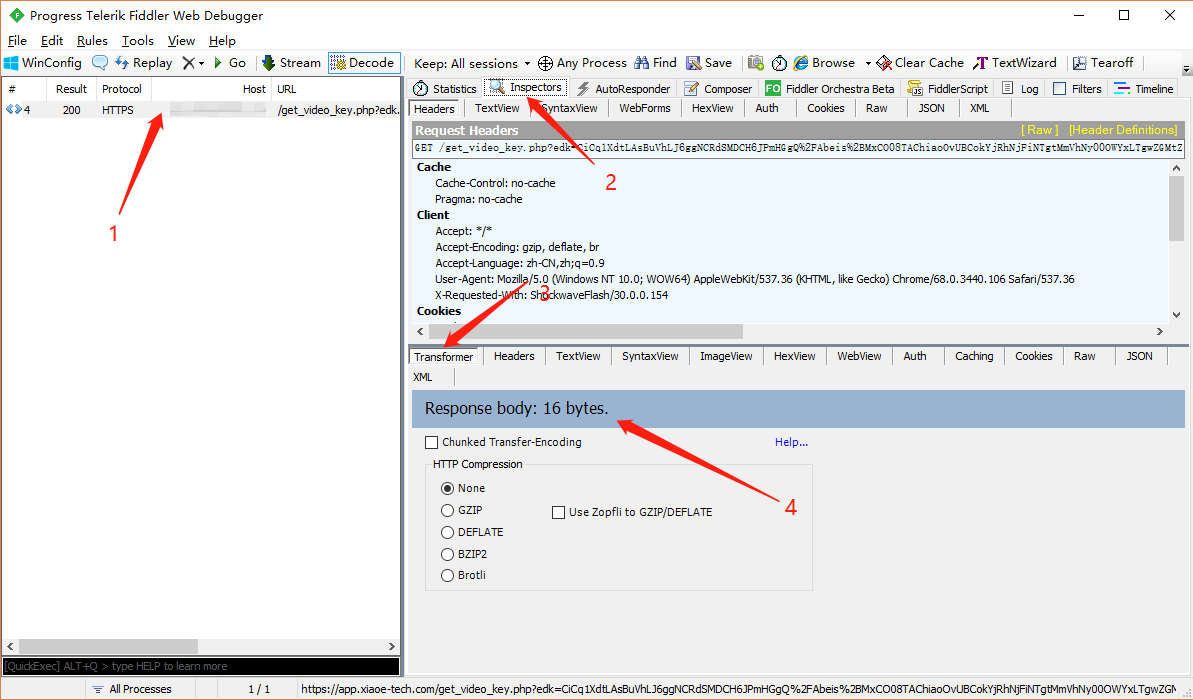Open the FiddlerScript tab
This screenshot has height=700, width=1193.
(x=947, y=89)
